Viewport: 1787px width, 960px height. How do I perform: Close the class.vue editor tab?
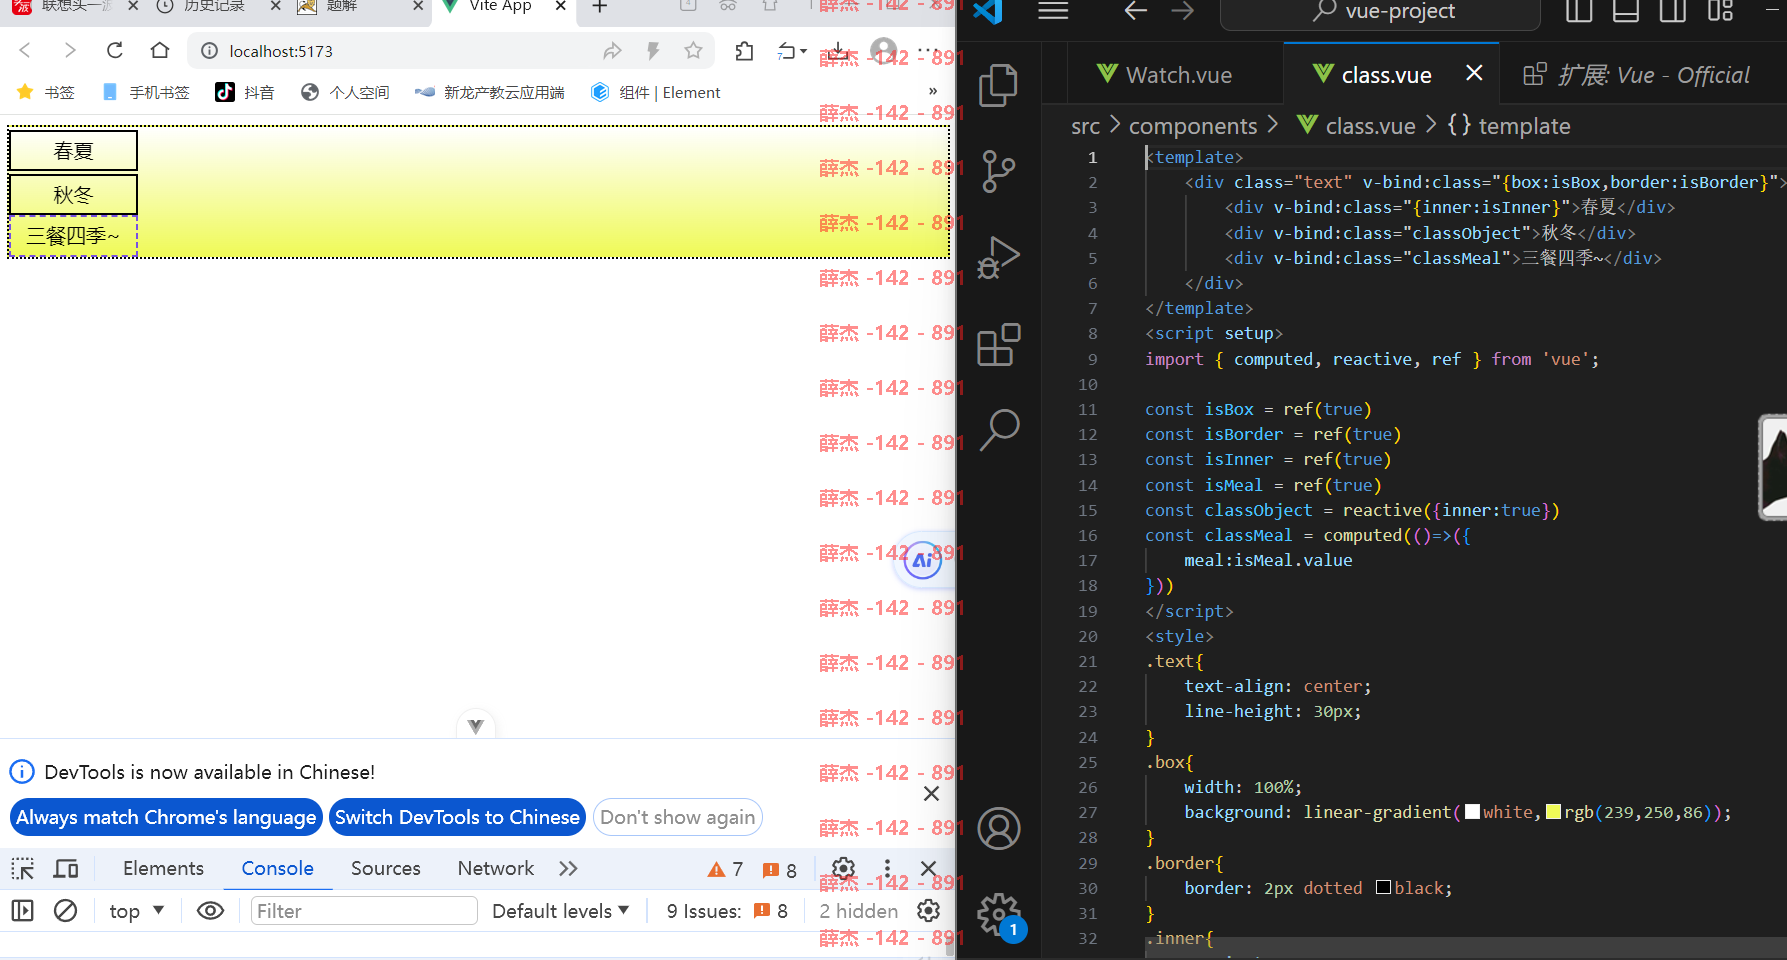[1474, 73]
